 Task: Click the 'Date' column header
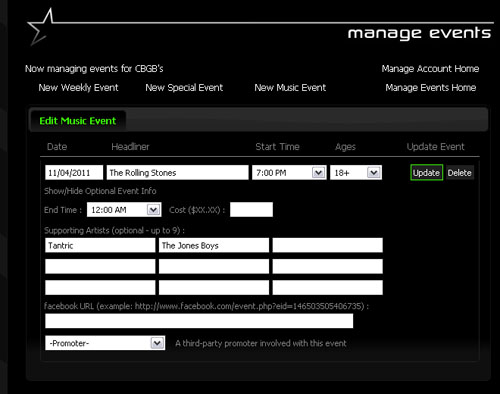click(57, 147)
